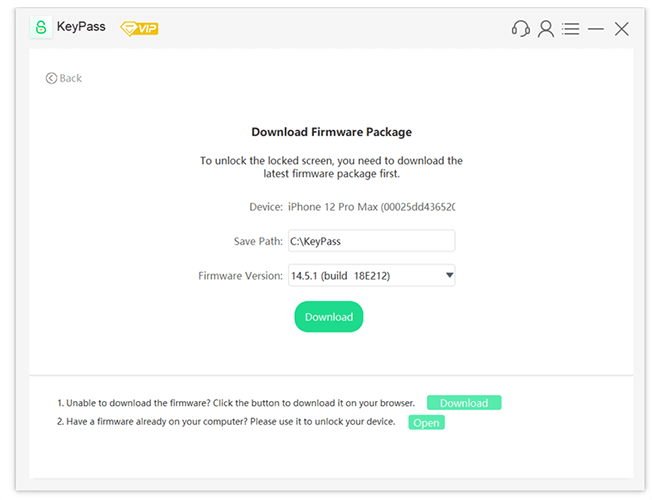Click the circled back arrow icon
The height and width of the screenshot is (500, 652).
(x=51, y=78)
